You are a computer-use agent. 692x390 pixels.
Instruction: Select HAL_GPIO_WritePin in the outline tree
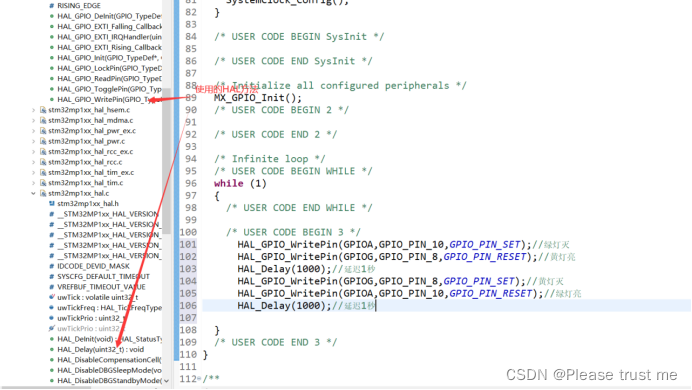click(109, 100)
